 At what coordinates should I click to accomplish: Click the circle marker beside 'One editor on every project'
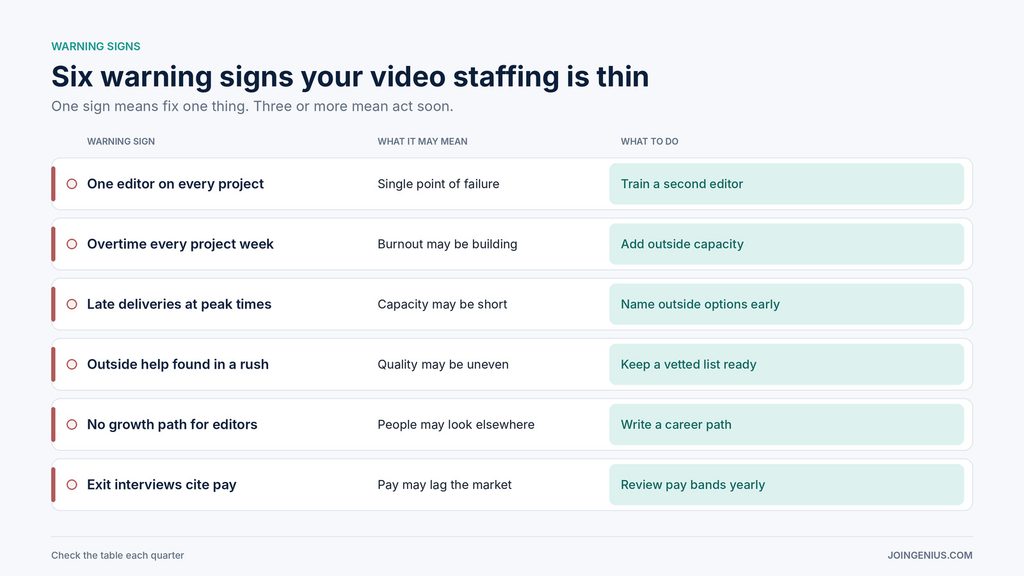tap(72, 184)
